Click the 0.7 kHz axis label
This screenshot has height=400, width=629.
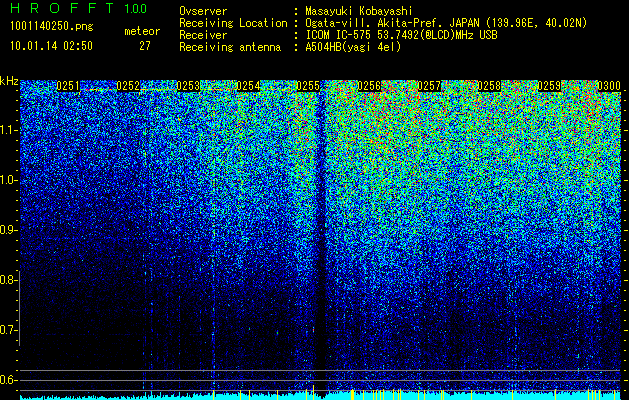[9, 330]
